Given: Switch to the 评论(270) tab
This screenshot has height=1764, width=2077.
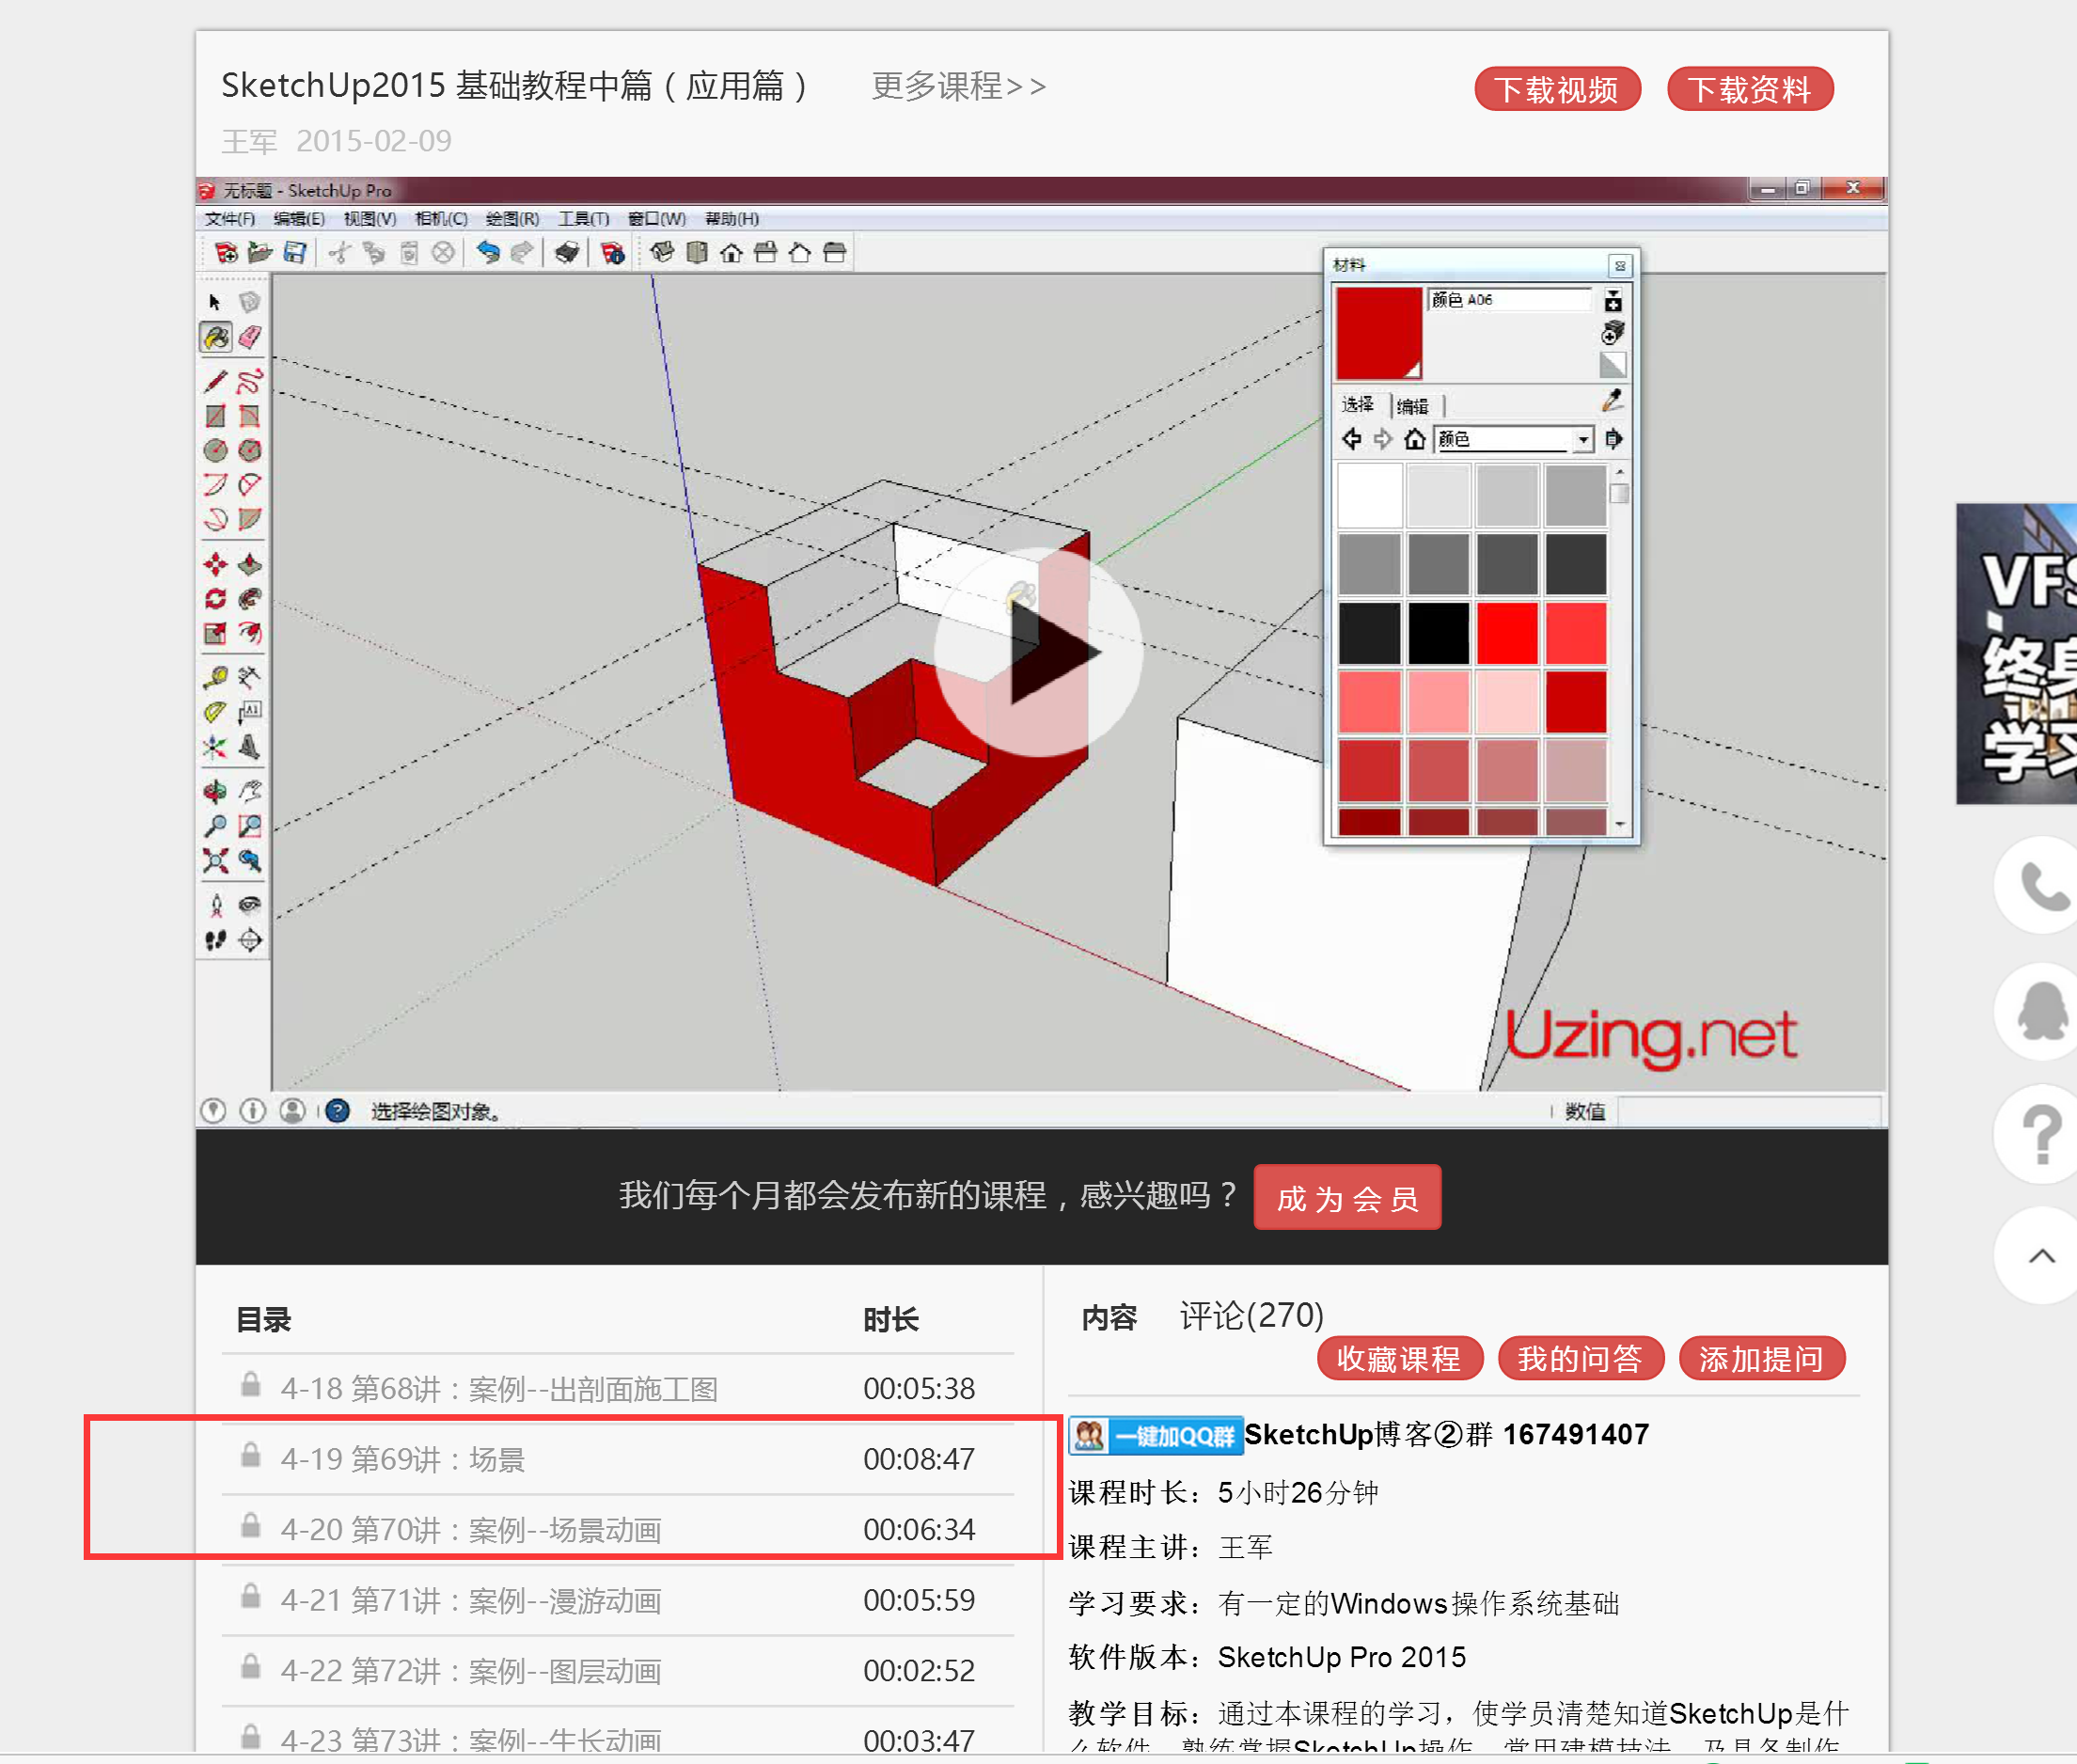Looking at the screenshot, I should click(1252, 1315).
